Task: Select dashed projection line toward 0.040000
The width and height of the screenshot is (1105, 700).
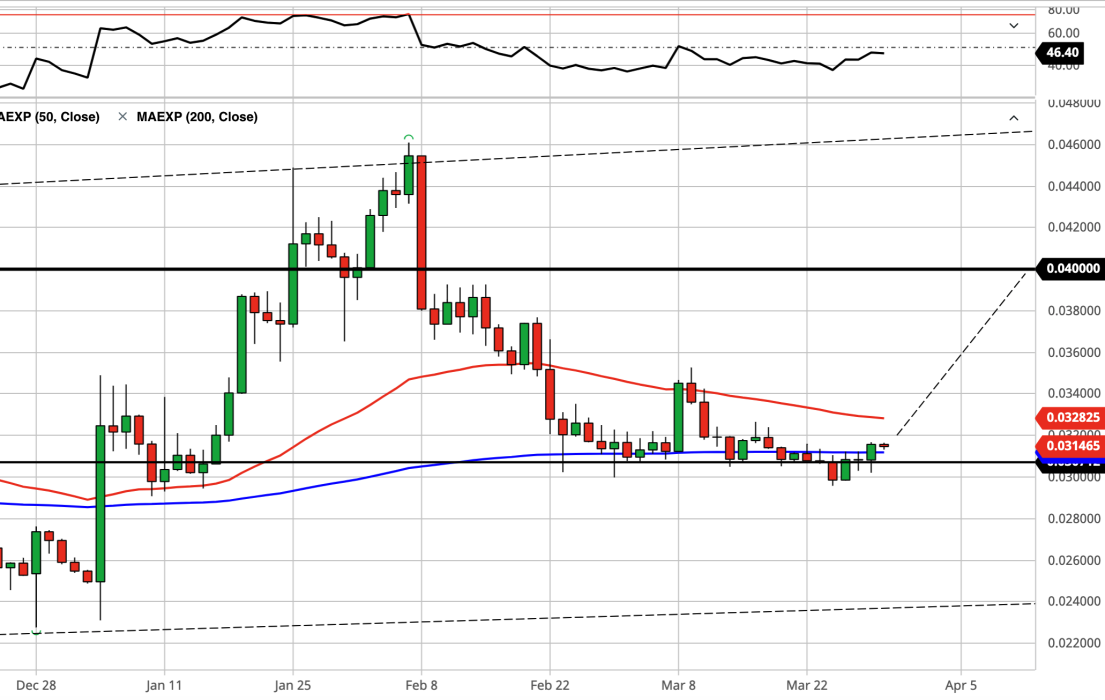Action: 961,352
